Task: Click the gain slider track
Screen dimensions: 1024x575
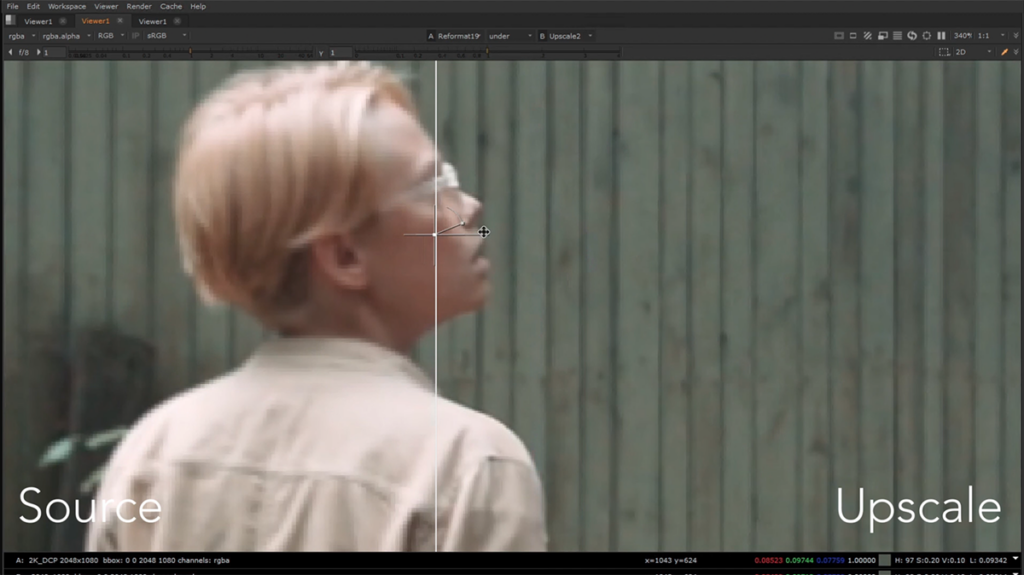Action: (x=191, y=53)
